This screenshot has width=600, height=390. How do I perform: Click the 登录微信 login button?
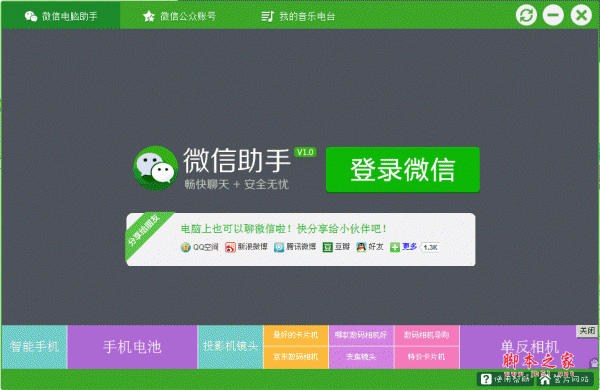coord(403,170)
